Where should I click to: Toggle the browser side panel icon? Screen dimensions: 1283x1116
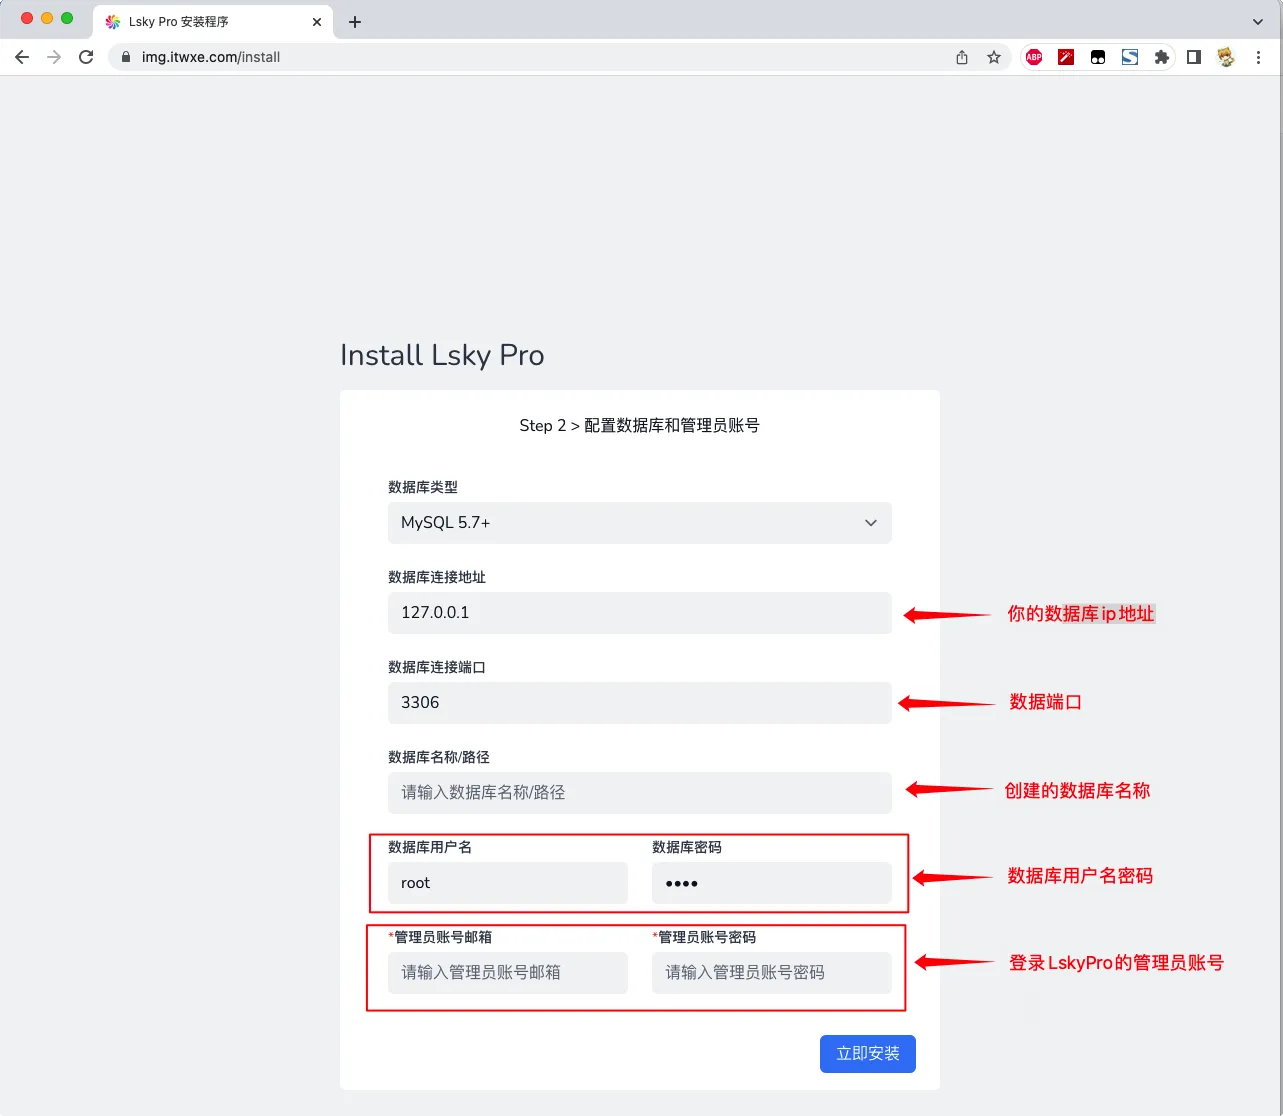(x=1193, y=57)
